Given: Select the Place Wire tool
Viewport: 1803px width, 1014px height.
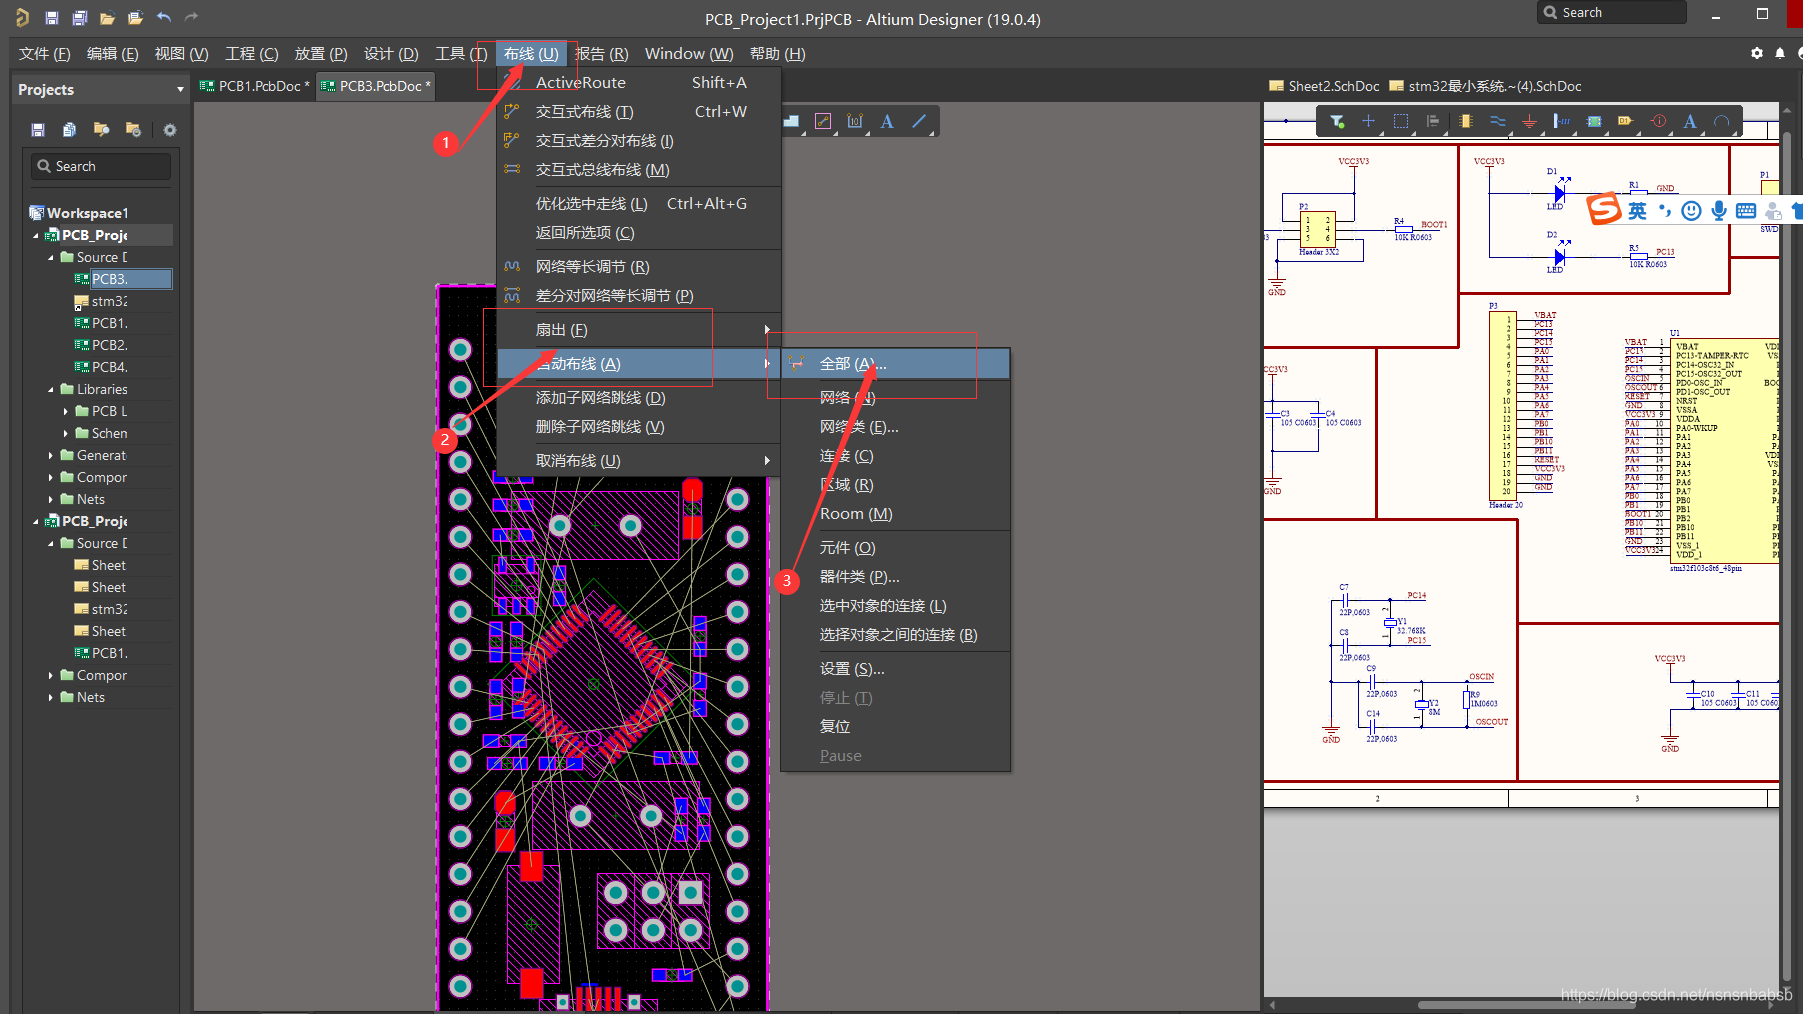Looking at the screenshot, I should pyautogui.click(x=1498, y=121).
